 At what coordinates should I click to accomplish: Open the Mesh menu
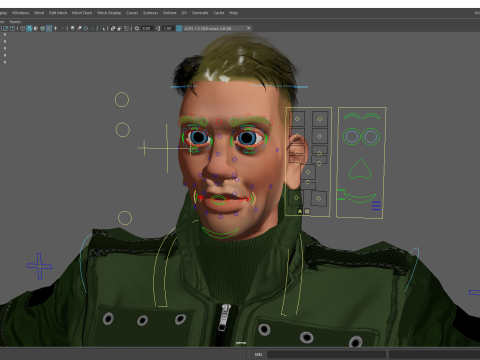(39, 13)
